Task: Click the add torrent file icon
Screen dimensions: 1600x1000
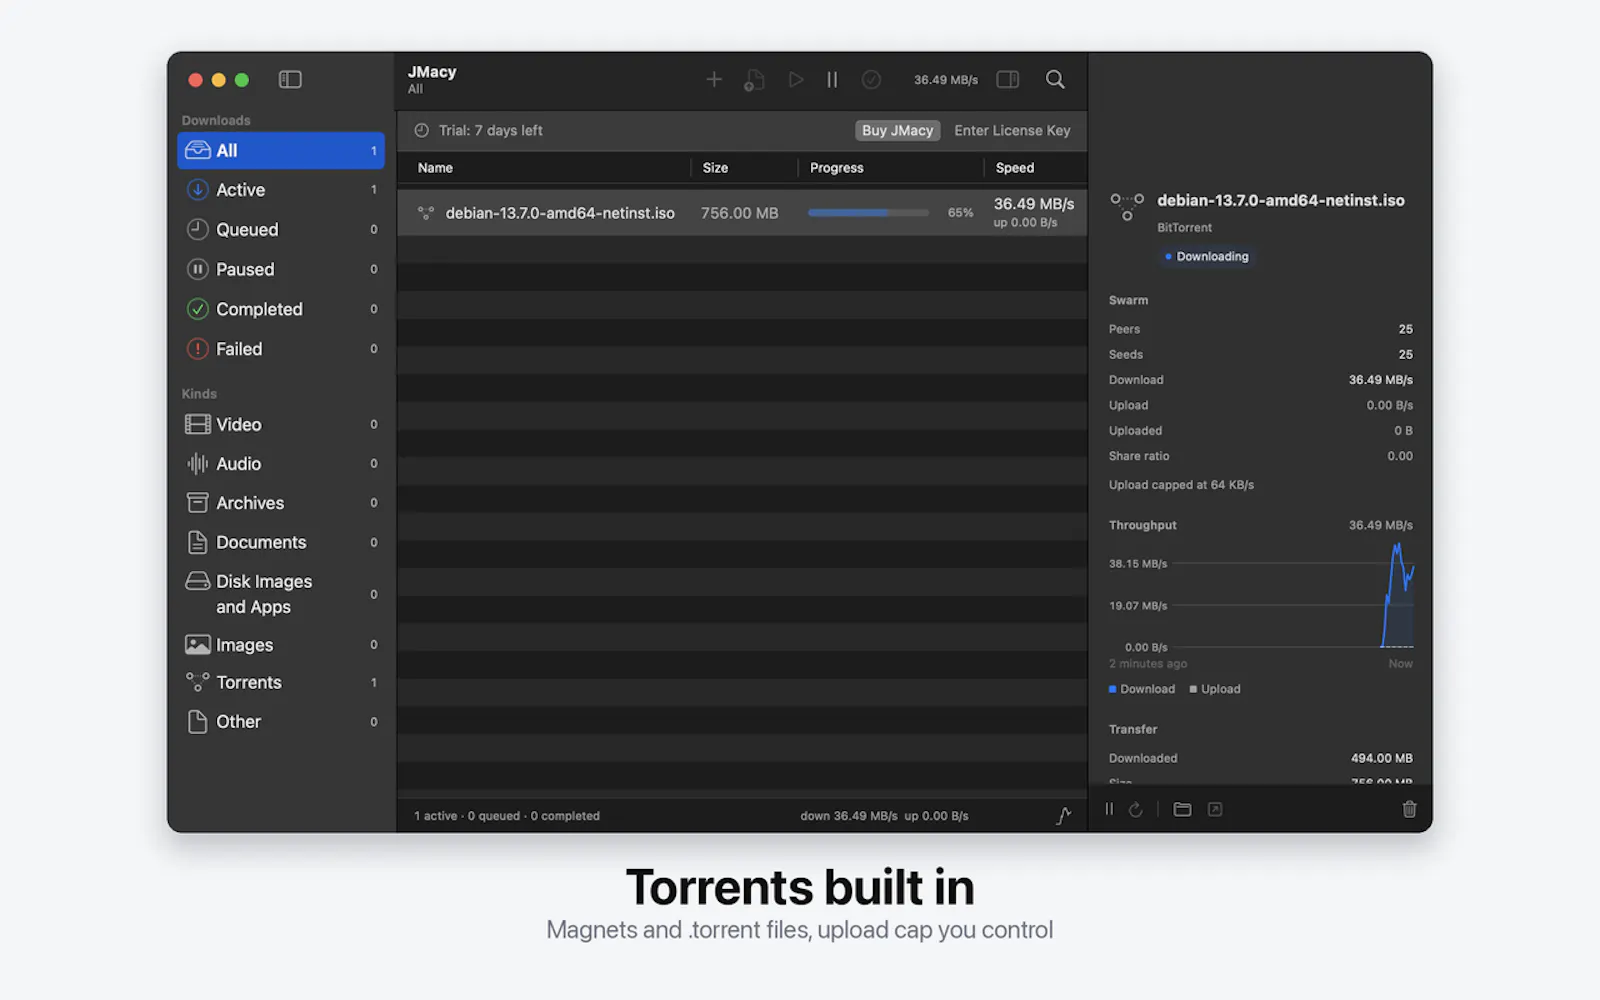Action: tap(754, 80)
